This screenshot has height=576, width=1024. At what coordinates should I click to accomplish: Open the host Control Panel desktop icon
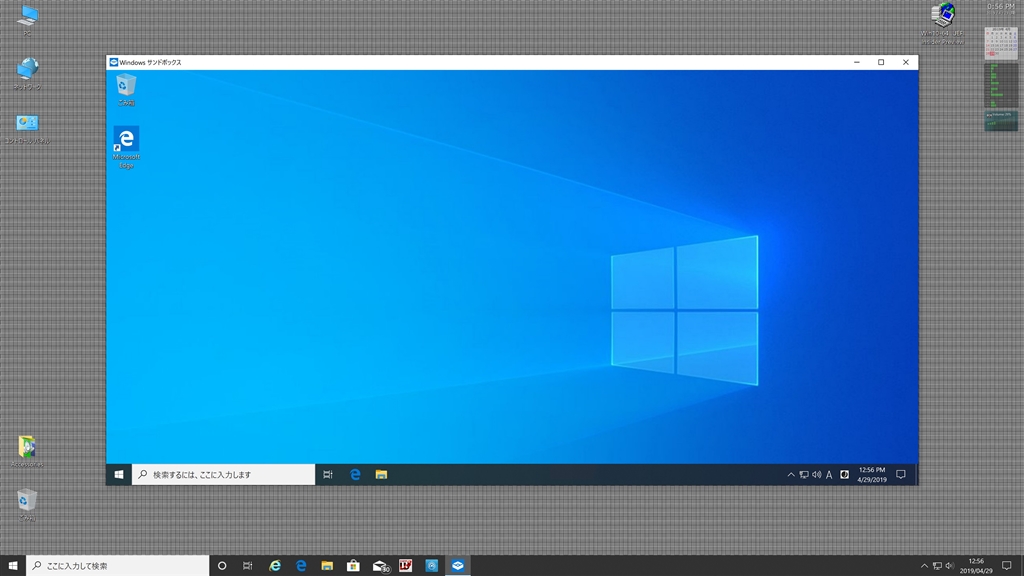coord(27,128)
